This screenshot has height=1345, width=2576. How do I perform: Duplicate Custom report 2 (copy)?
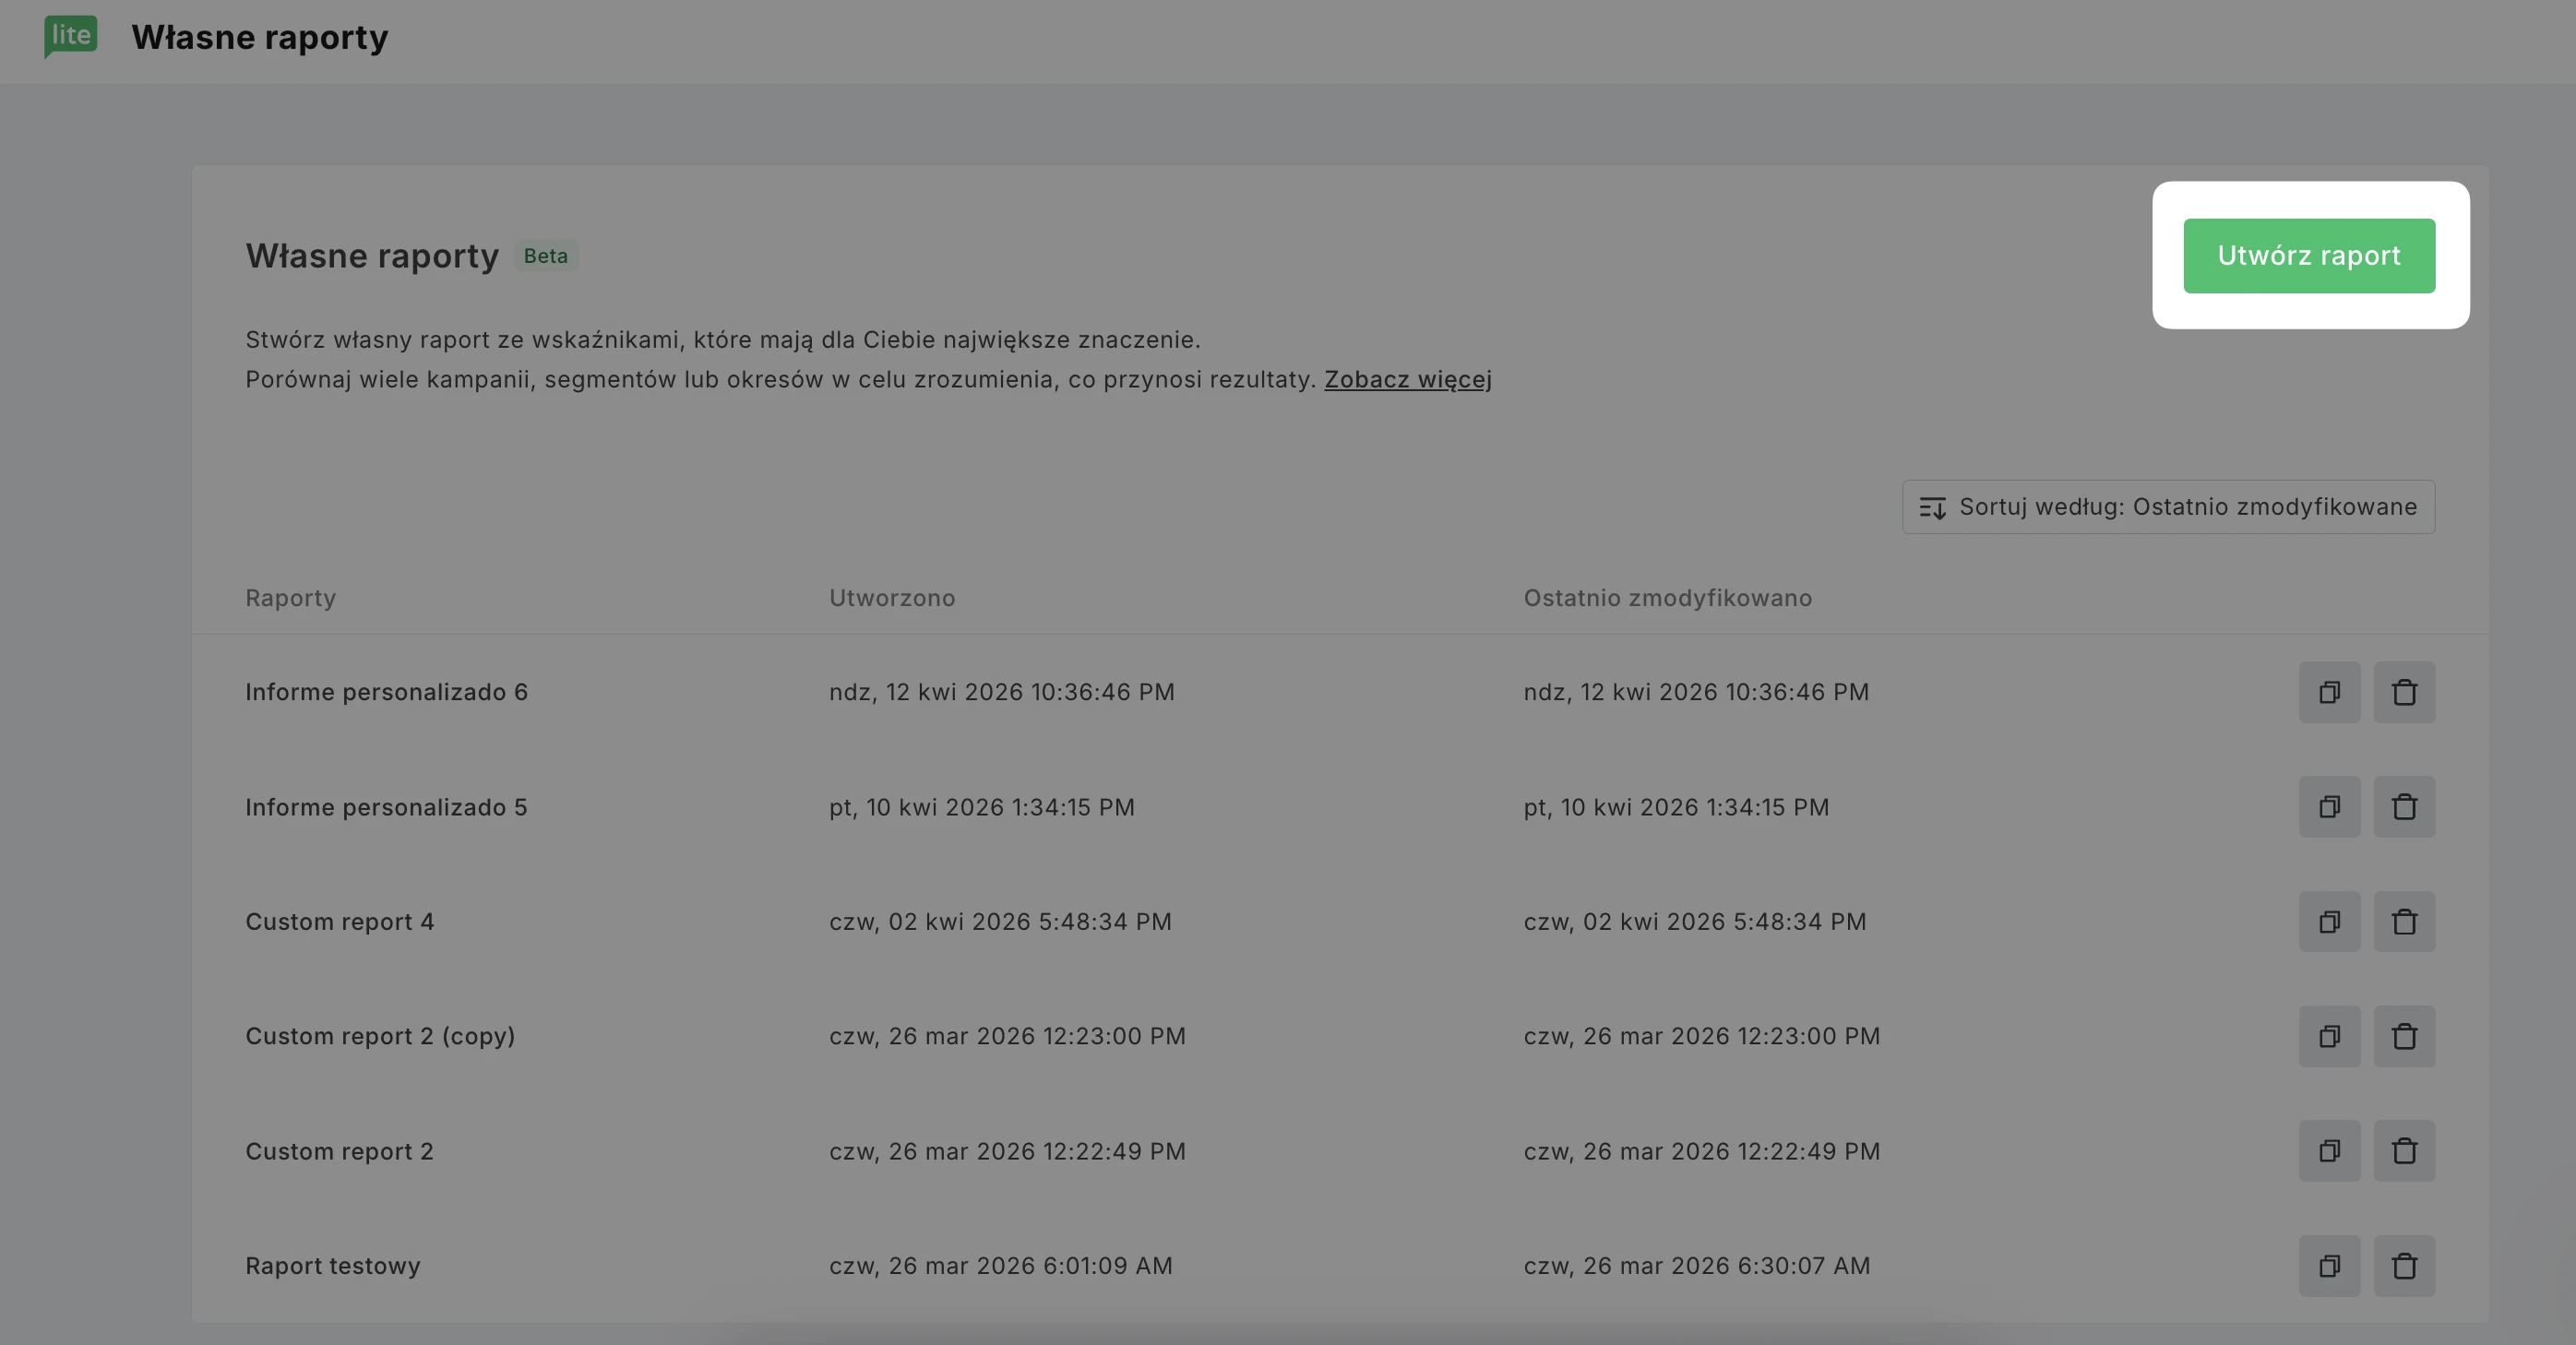2329,1036
